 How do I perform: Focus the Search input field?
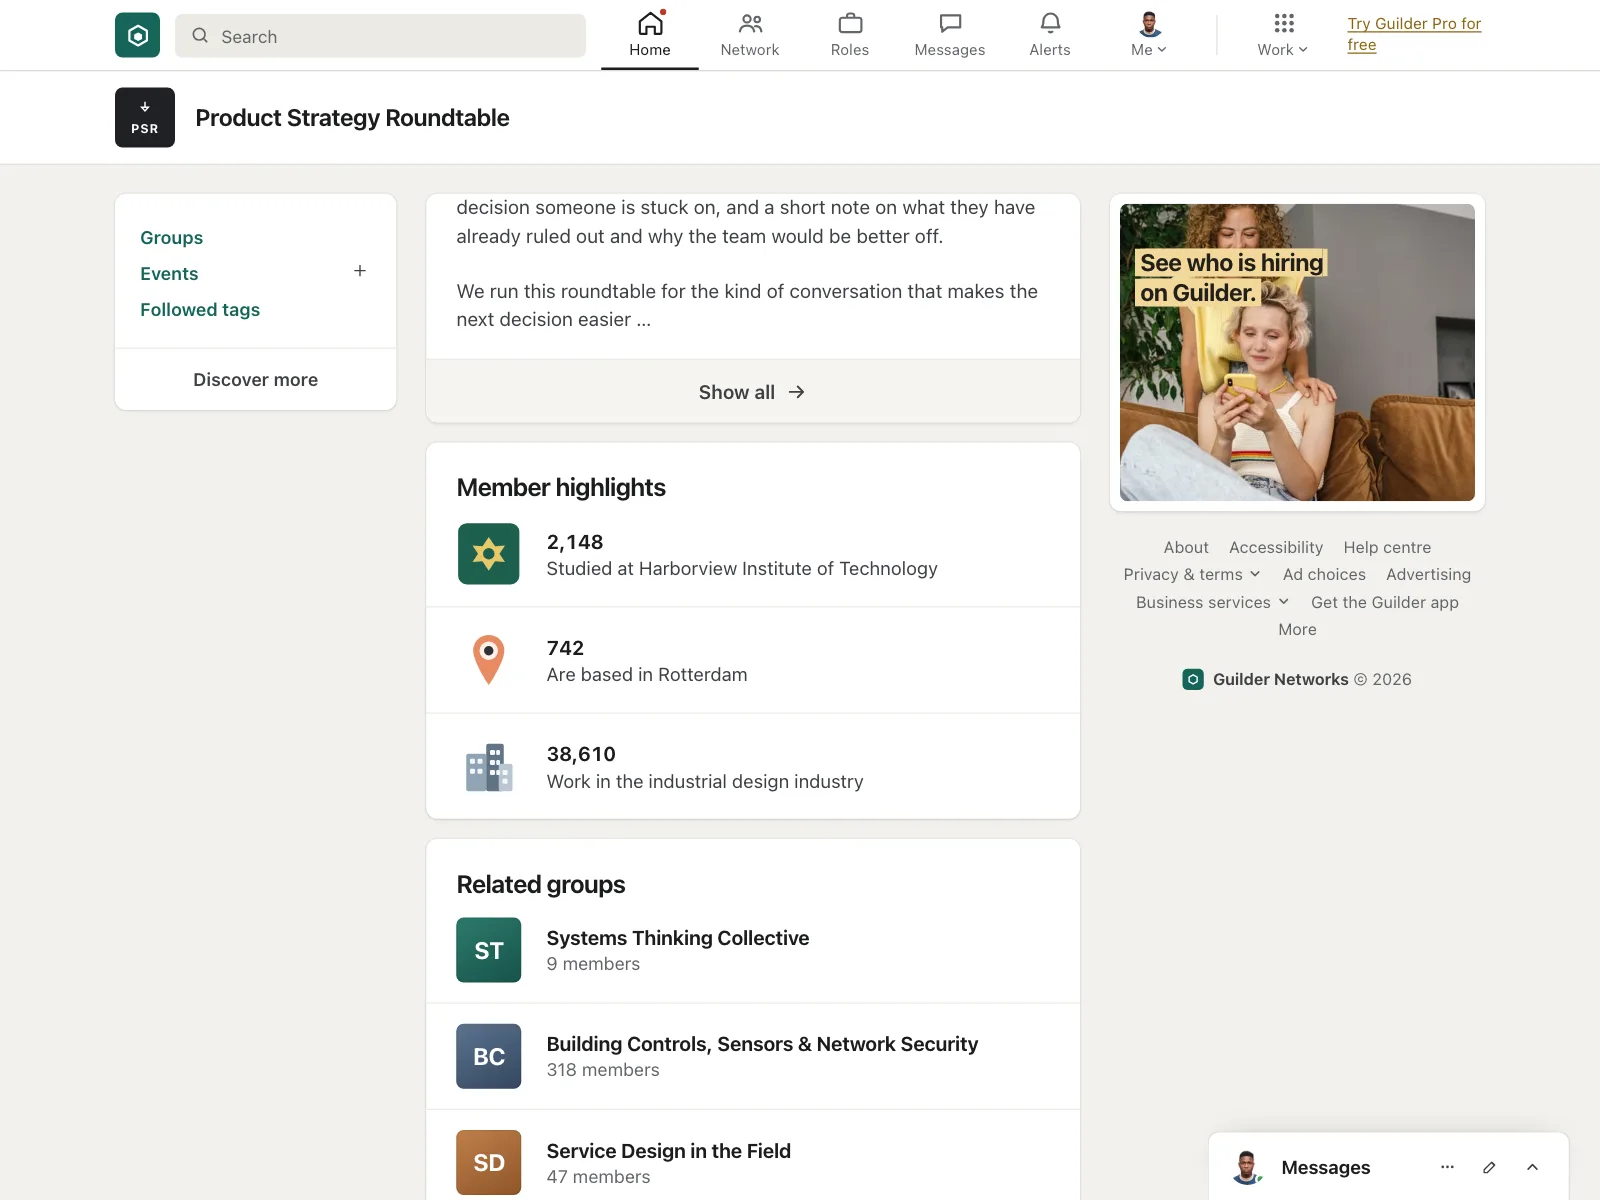click(x=380, y=36)
